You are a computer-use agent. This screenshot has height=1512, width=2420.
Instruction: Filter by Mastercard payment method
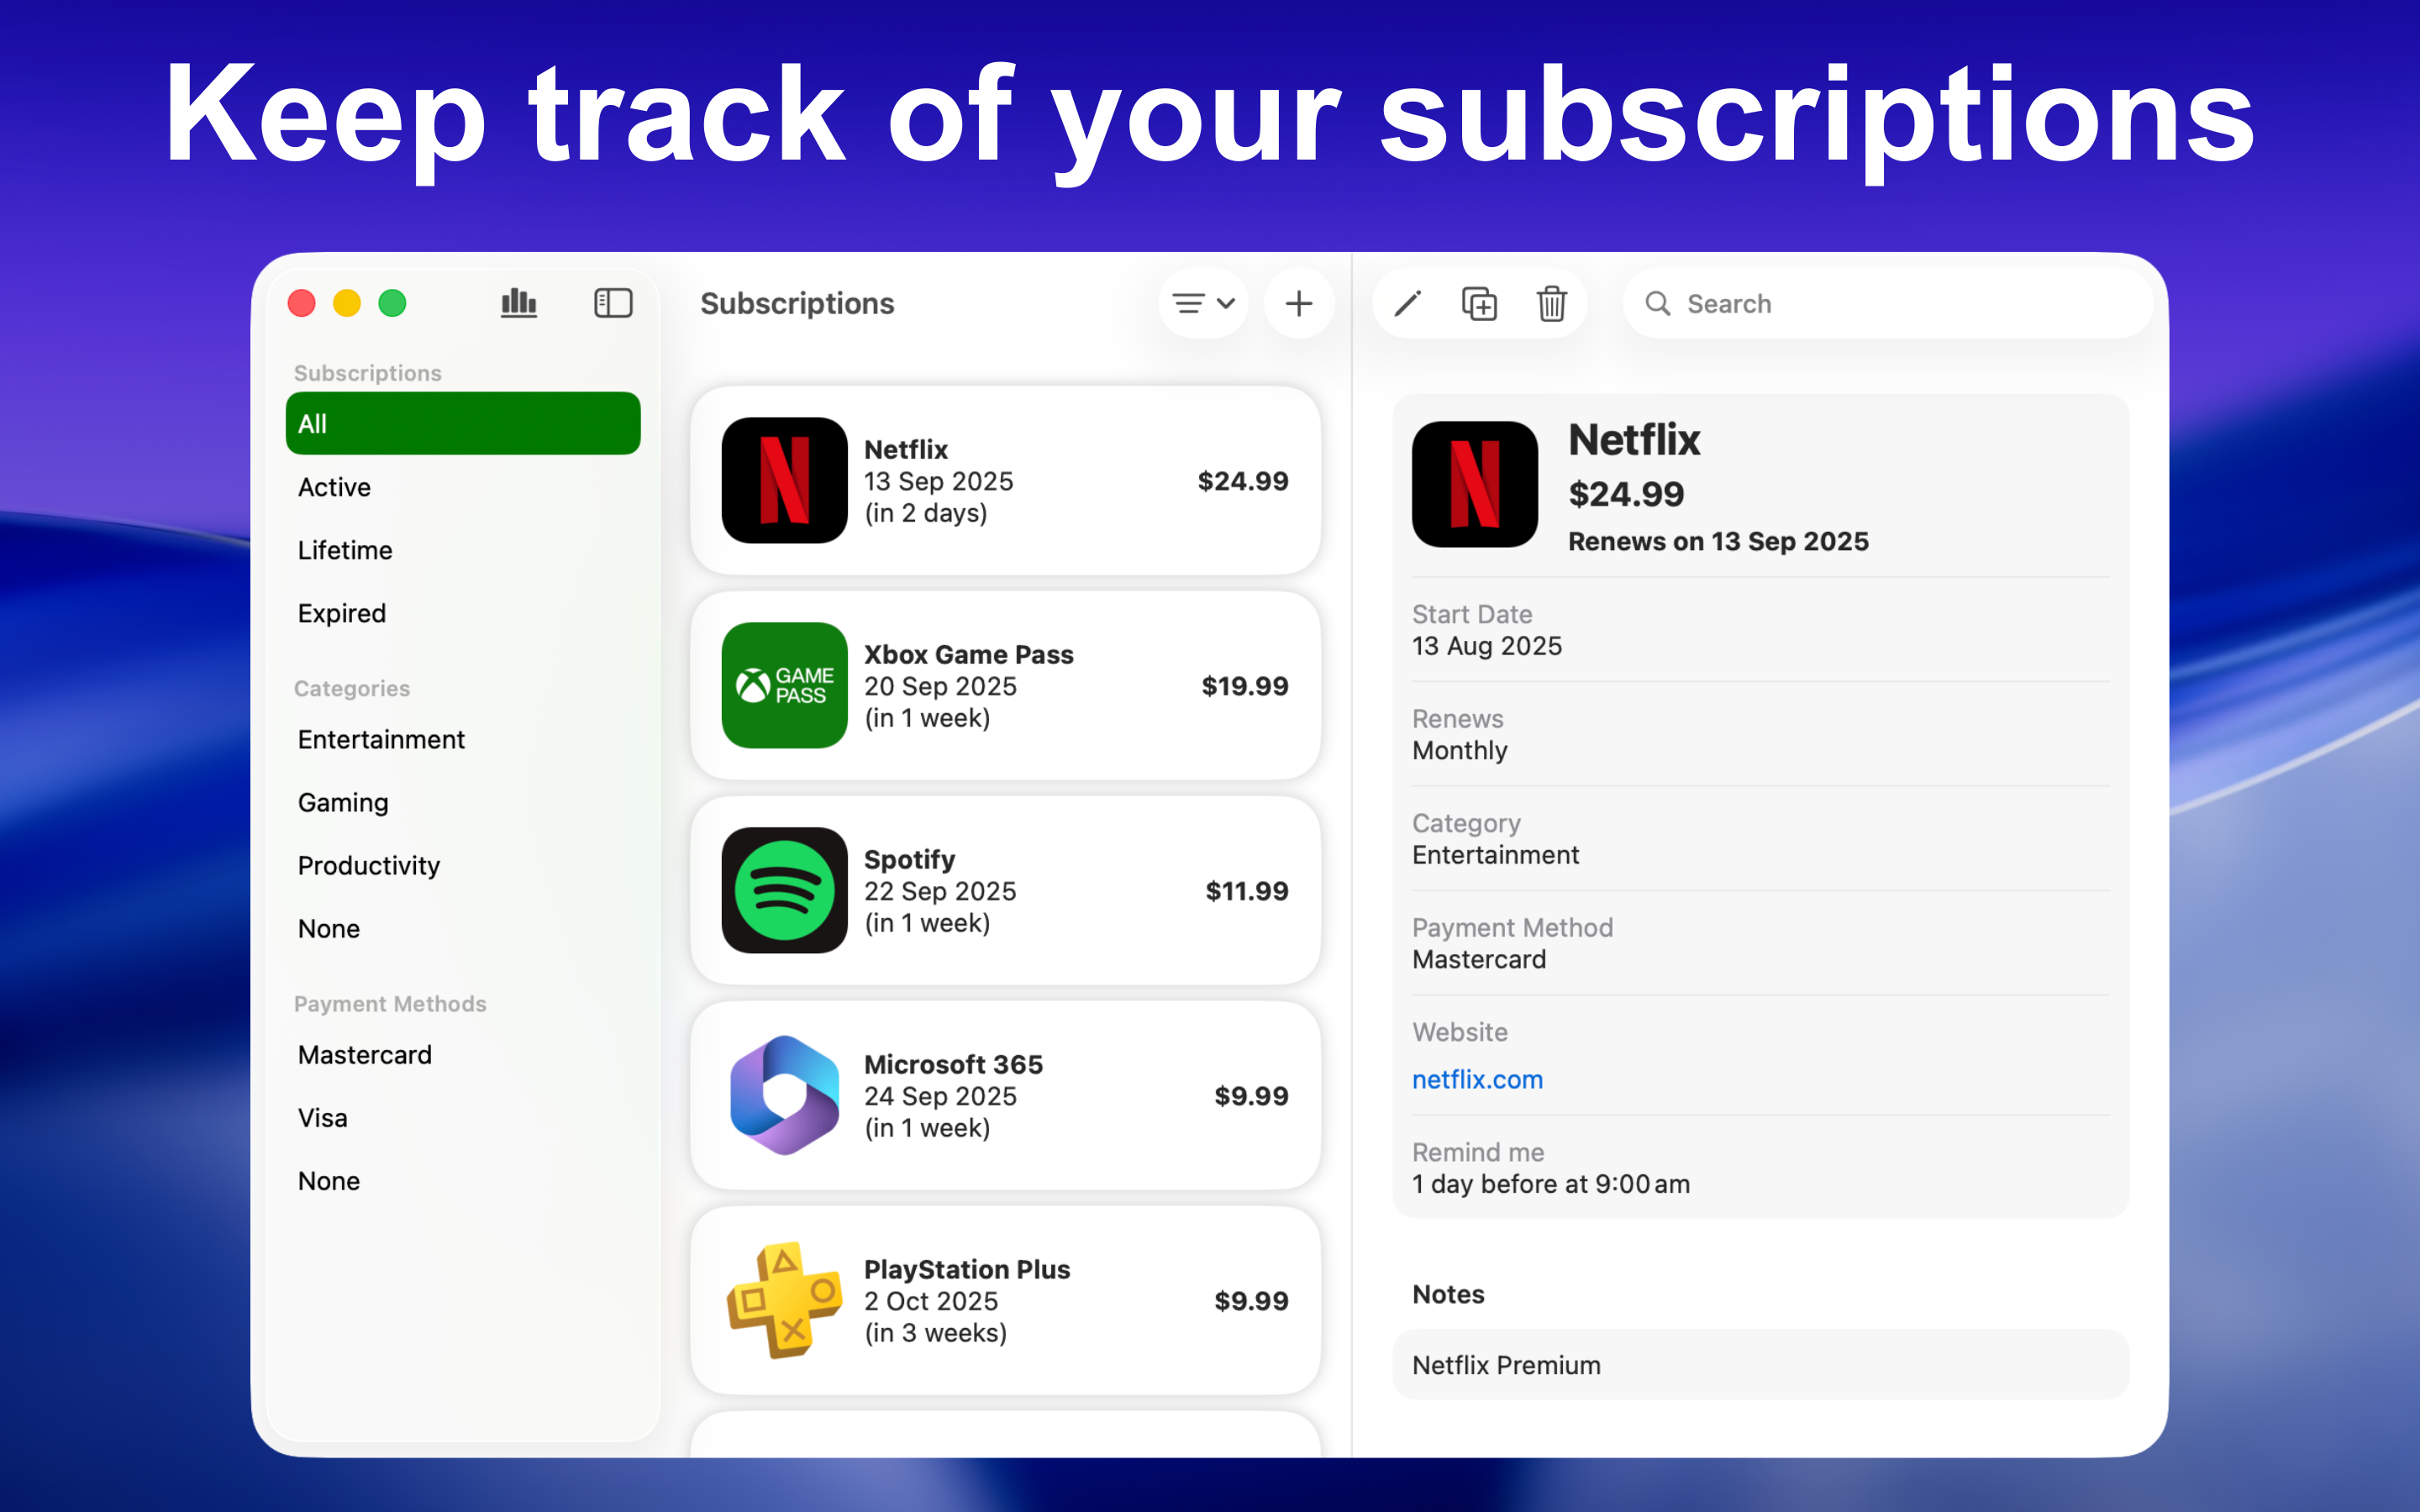(x=365, y=1055)
